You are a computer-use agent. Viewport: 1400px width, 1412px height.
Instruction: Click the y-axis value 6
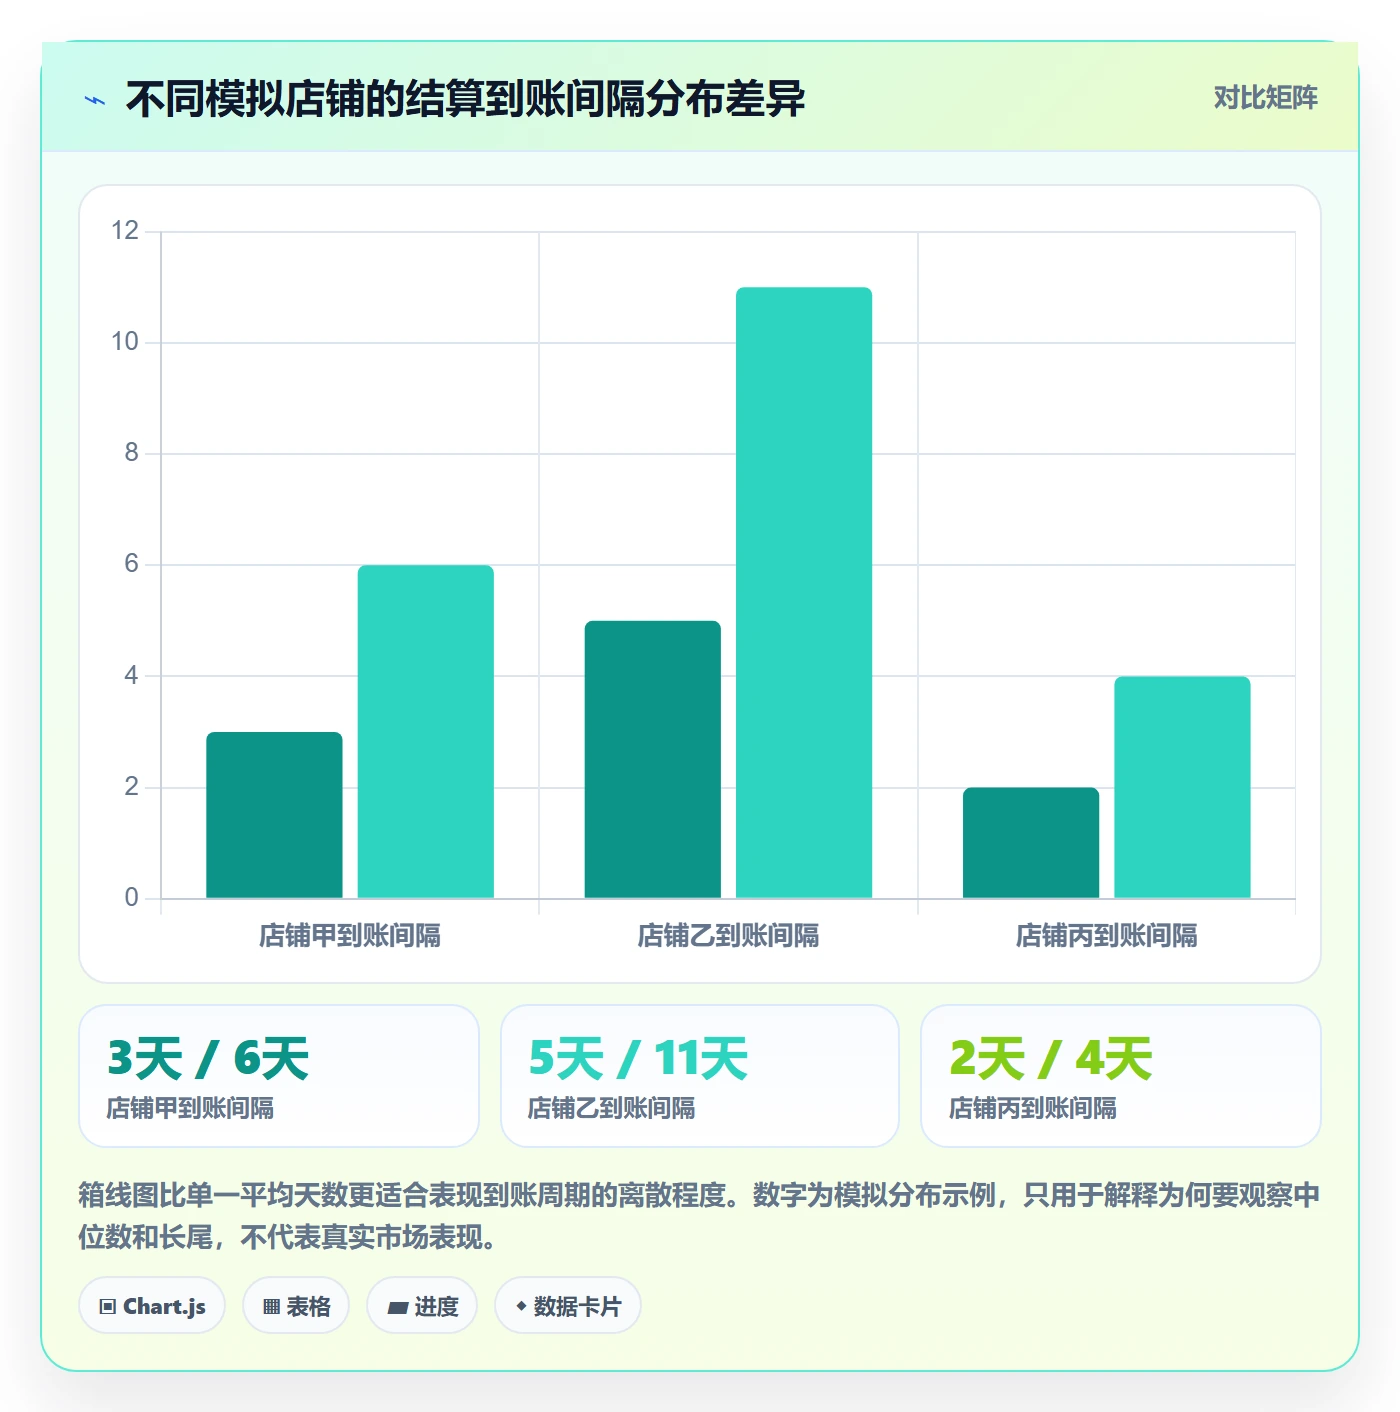[131, 564]
